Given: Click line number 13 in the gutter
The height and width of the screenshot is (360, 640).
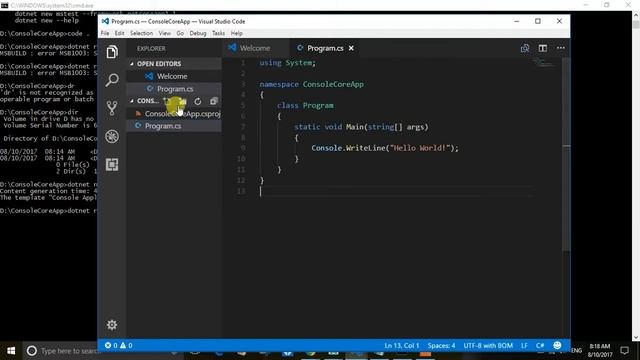Looking at the screenshot, I should click(x=241, y=191).
